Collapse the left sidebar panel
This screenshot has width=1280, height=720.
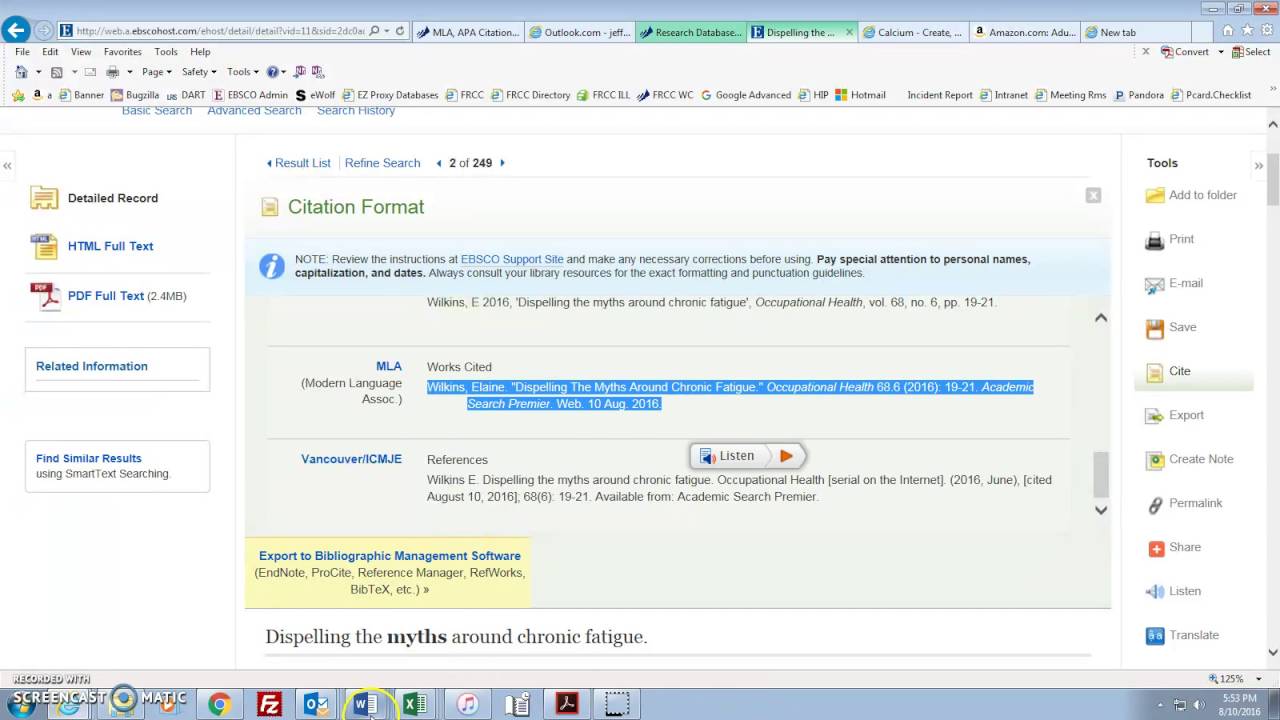(x=7, y=165)
